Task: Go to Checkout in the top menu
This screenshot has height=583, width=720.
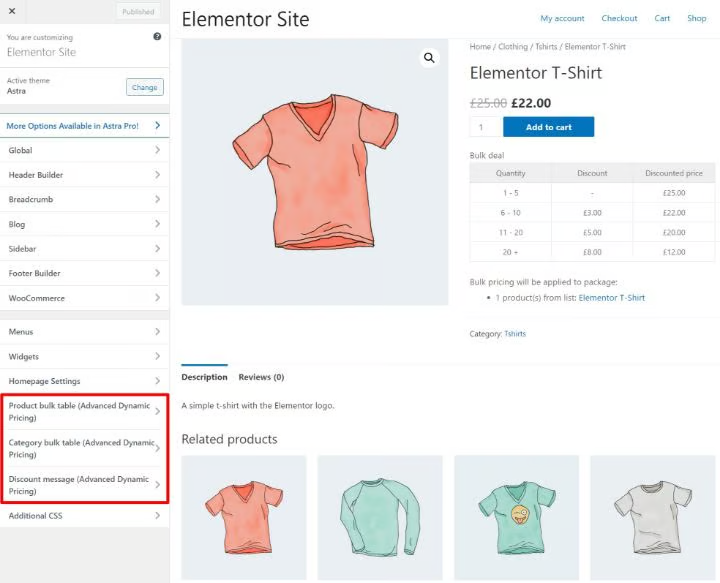Action: coord(619,18)
